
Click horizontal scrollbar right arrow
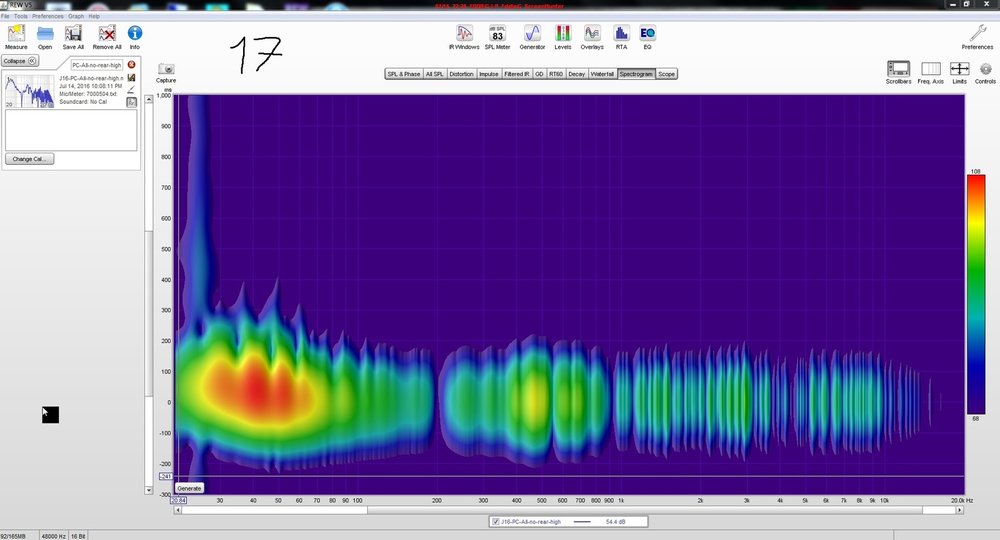pyautogui.click(x=960, y=510)
